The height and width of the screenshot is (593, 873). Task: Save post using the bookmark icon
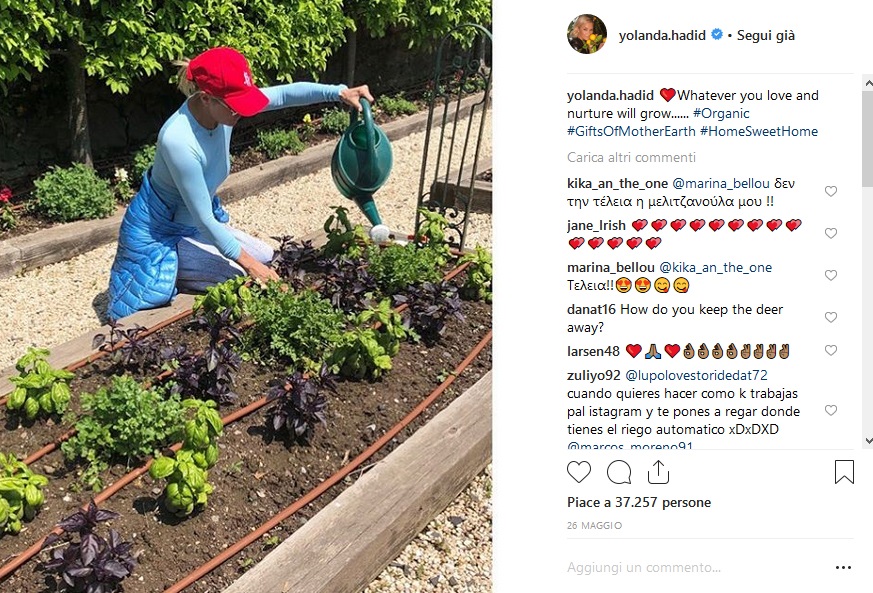pos(844,472)
